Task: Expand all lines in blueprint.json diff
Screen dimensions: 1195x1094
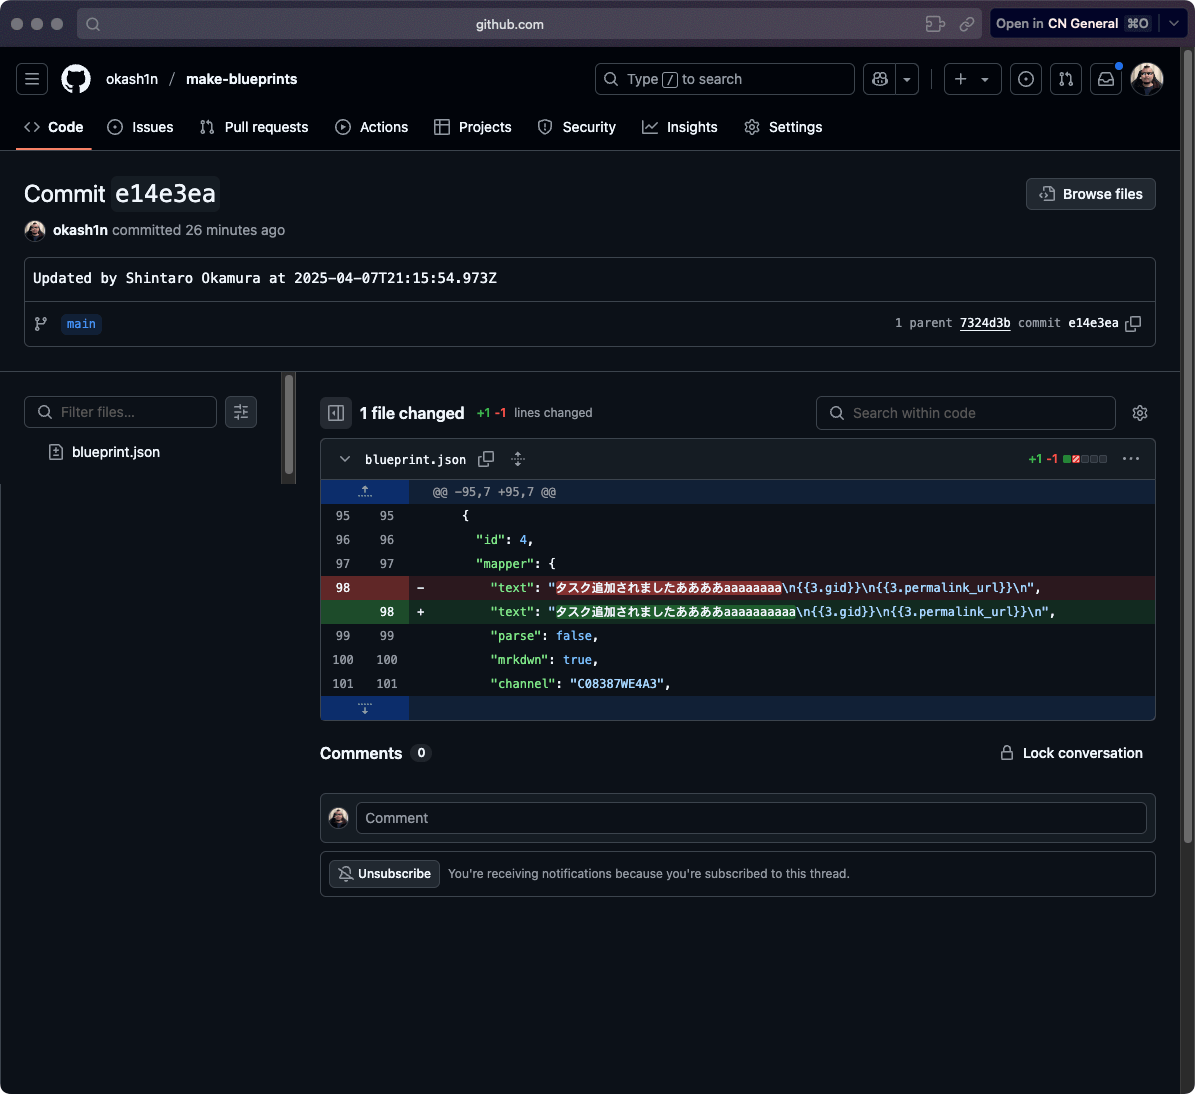Action: (x=518, y=459)
